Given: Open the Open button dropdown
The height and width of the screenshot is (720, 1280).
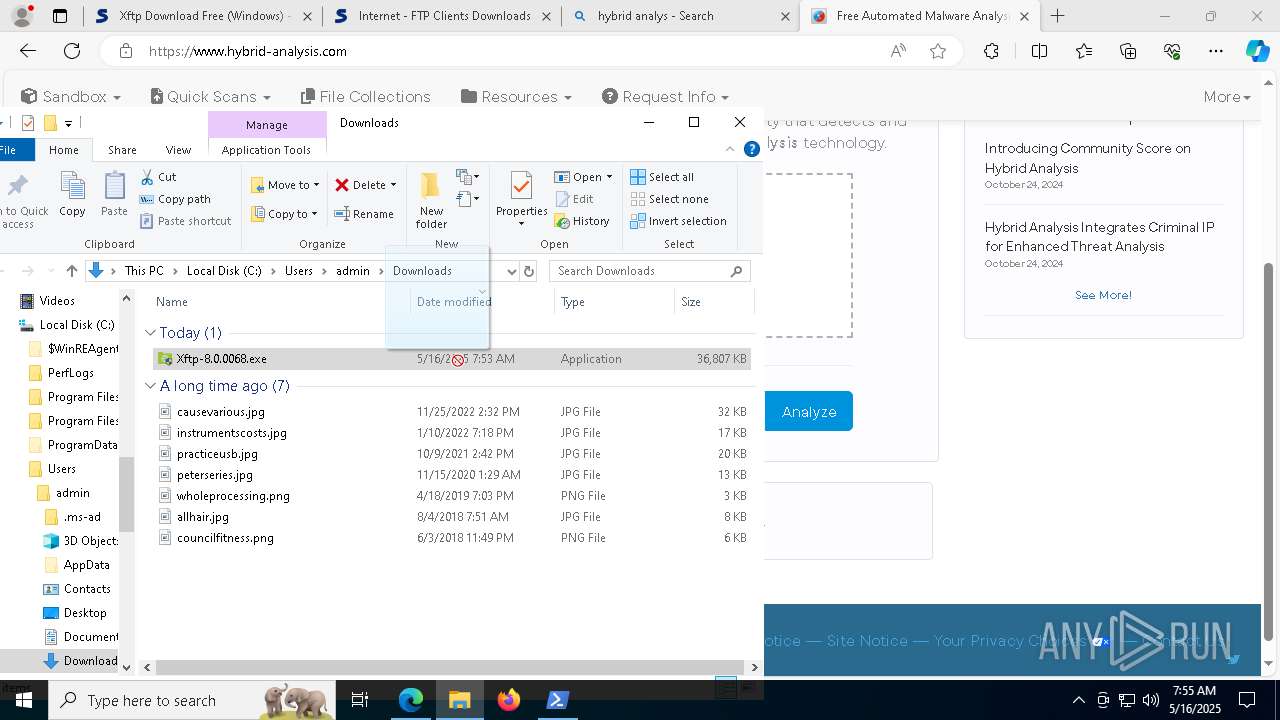Looking at the screenshot, I should click(x=609, y=177).
